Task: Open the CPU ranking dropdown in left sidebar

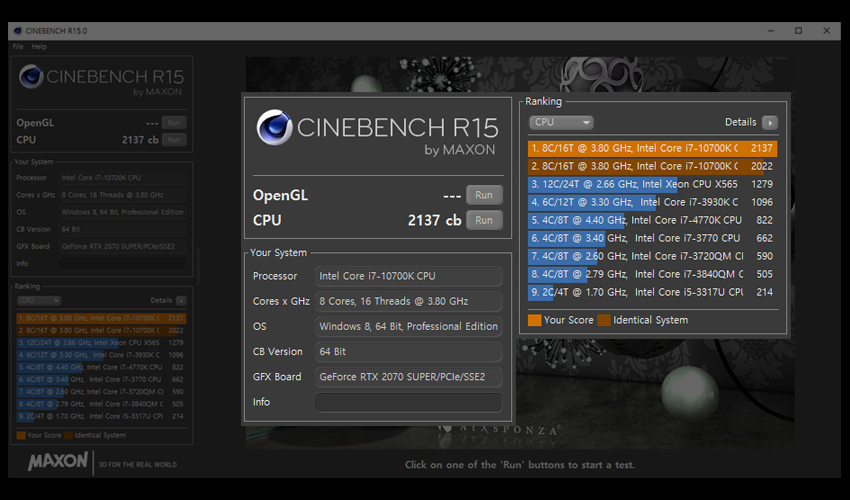Action: click(38, 300)
